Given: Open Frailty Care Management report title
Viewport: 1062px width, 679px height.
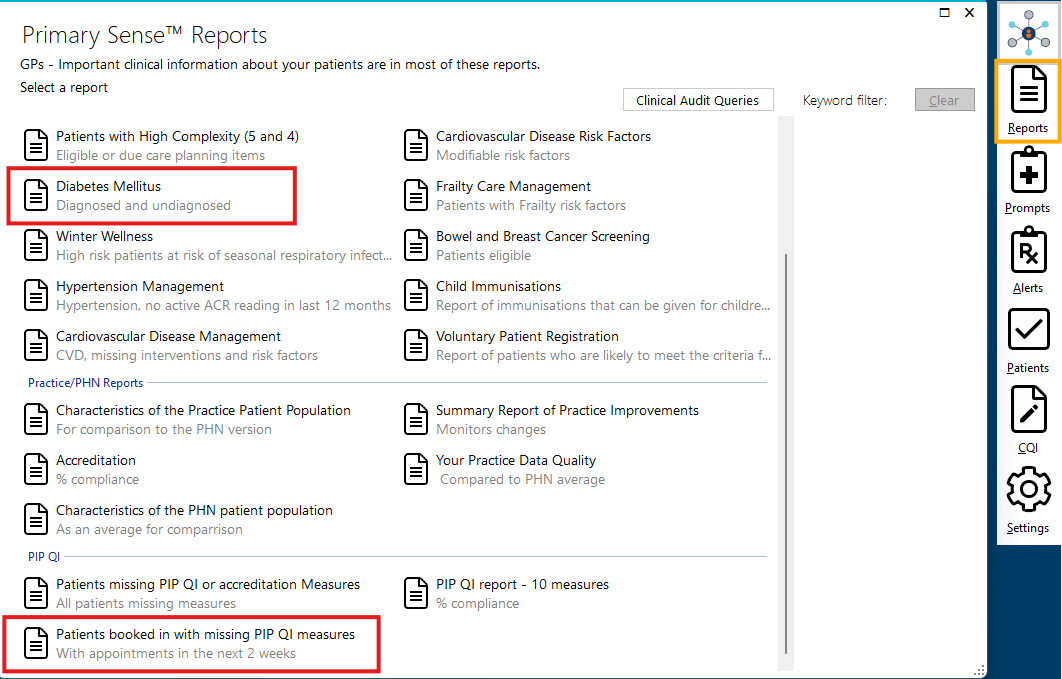Looking at the screenshot, I should [513, 186].
